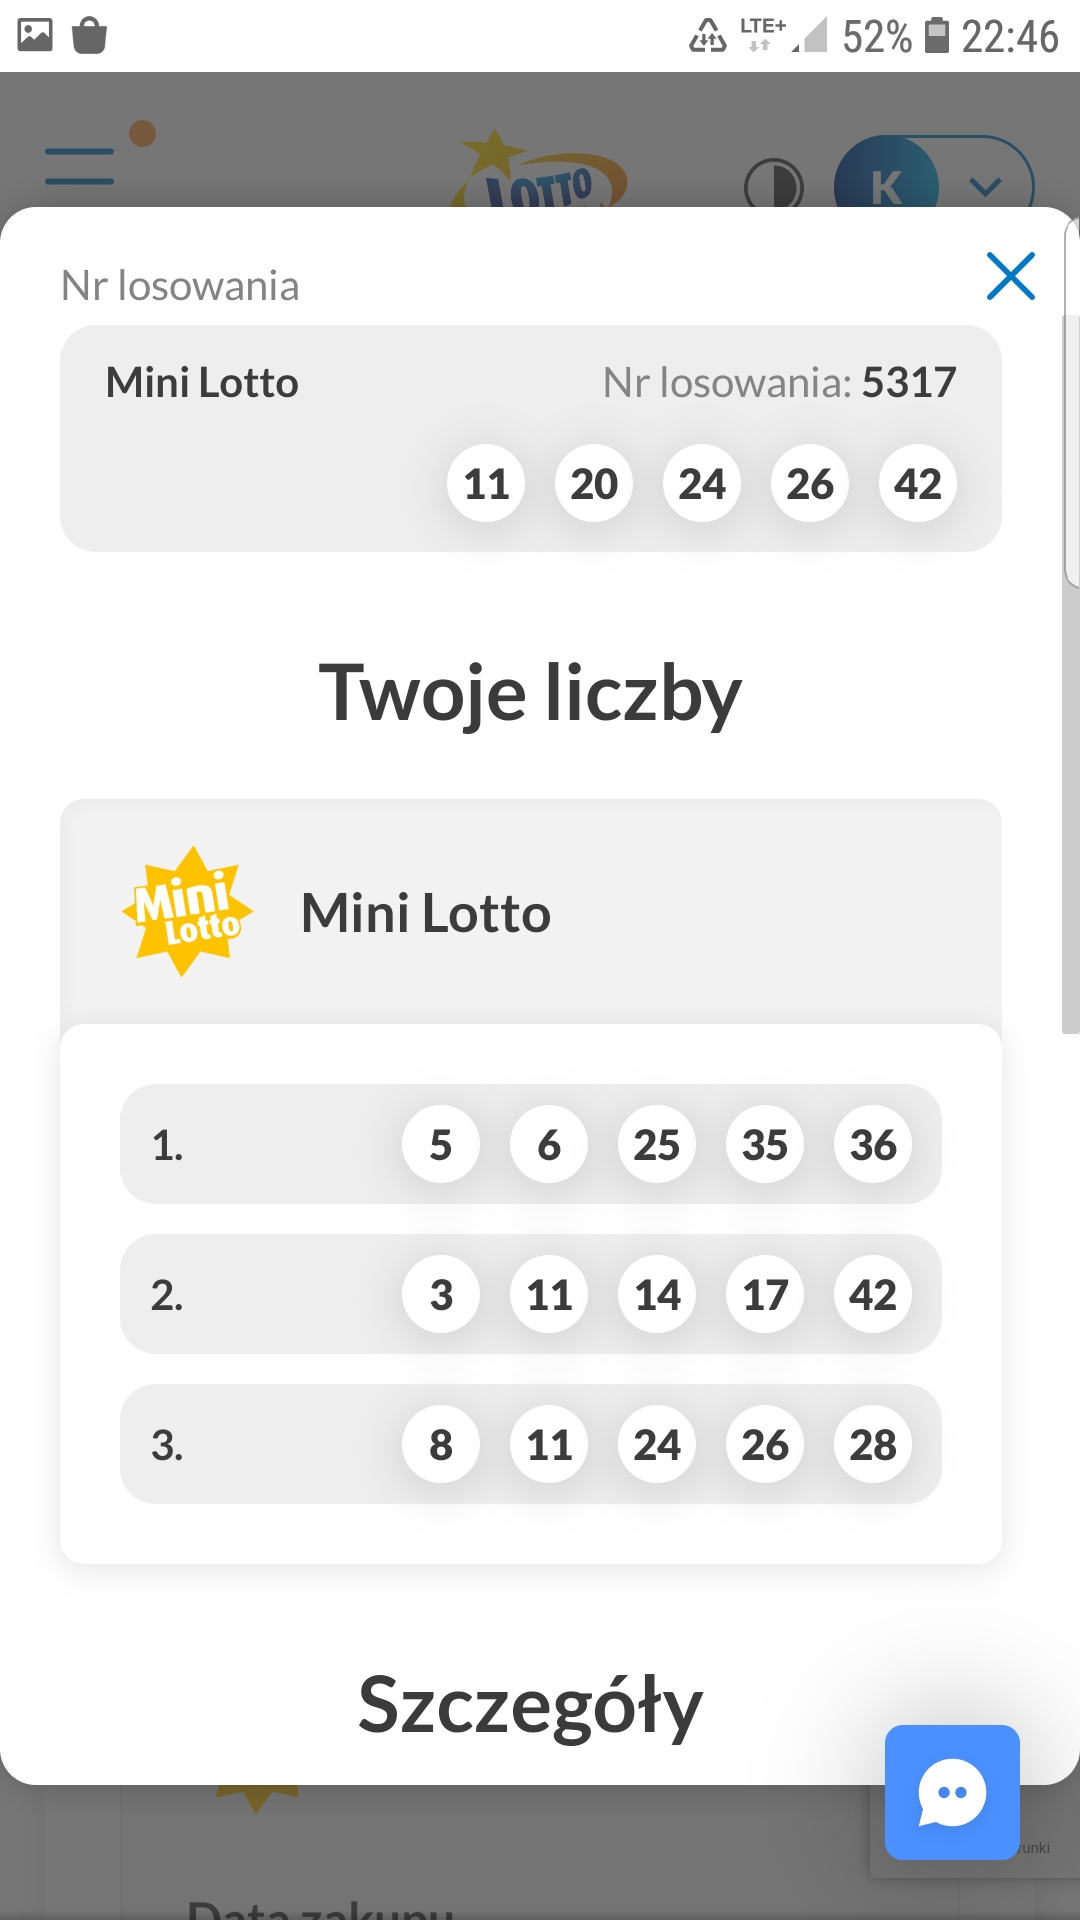Viewport: 1080px width, 1920px height.
Task: Select number 17 in second bet row
Action: (x=765, y=1295)
